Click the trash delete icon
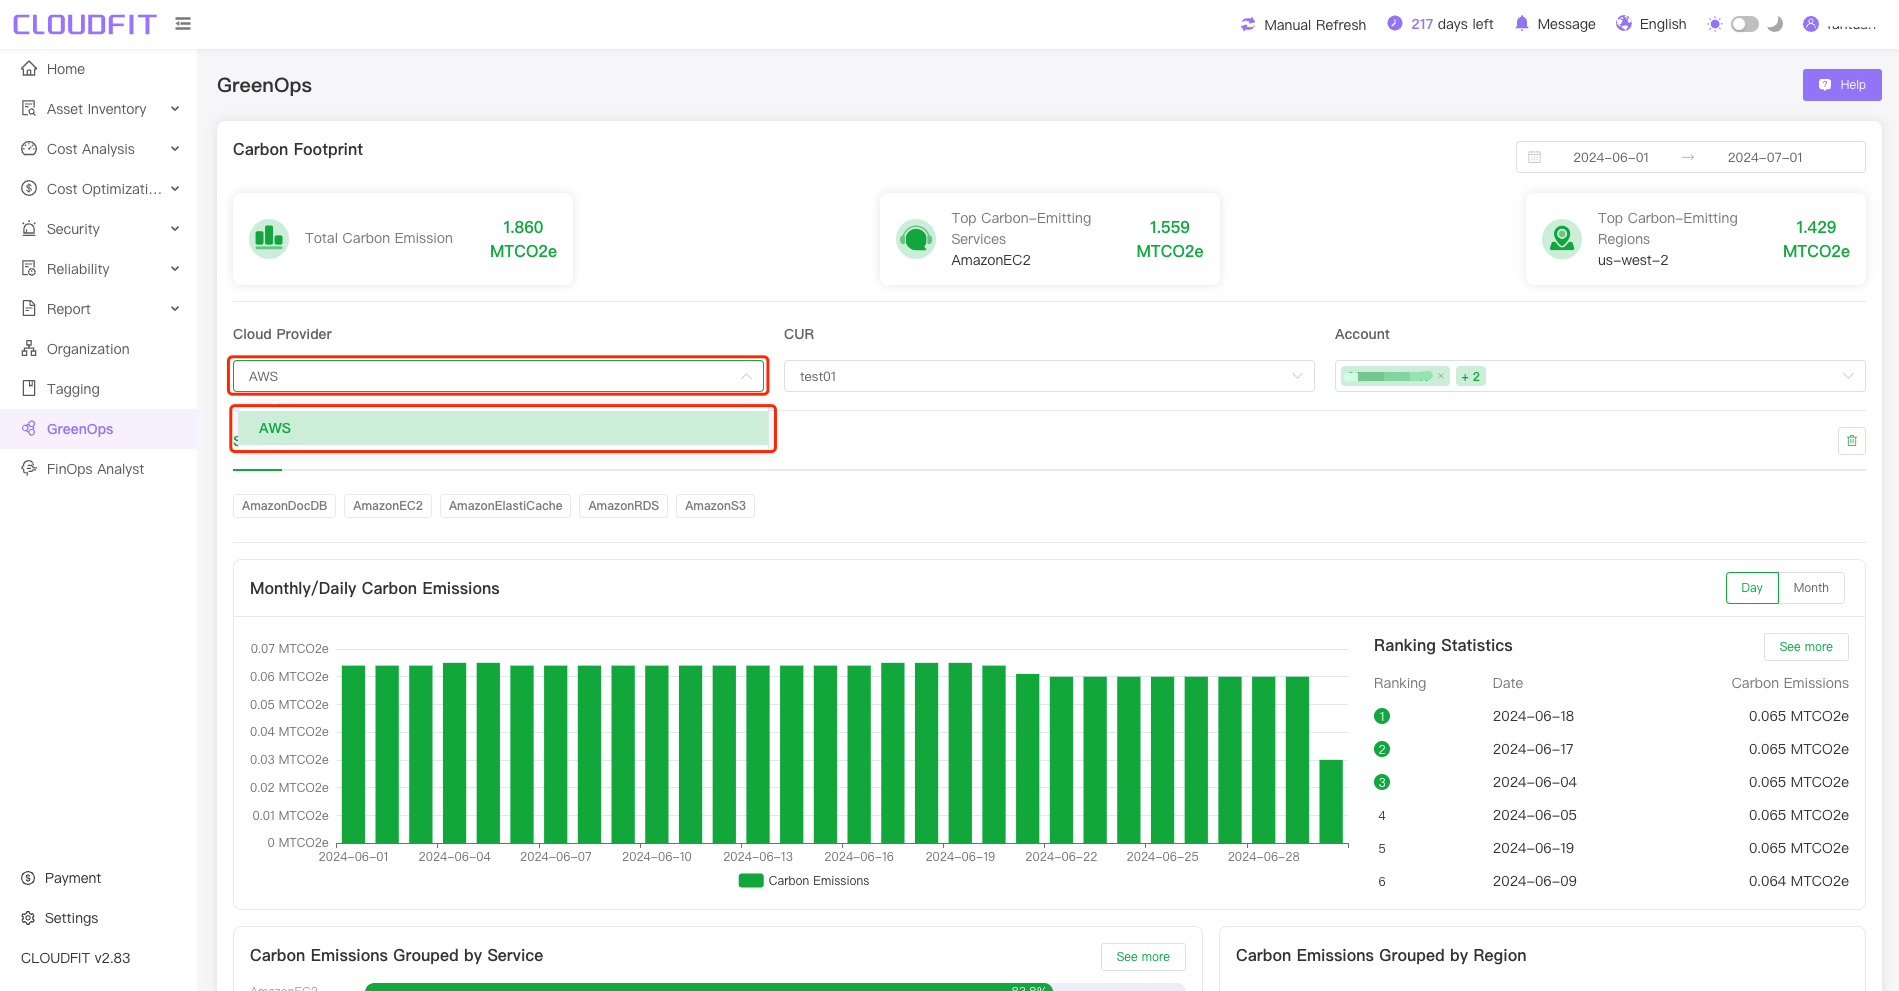1899x991 pixels. pyautogui.click(x=1852, y=441)
